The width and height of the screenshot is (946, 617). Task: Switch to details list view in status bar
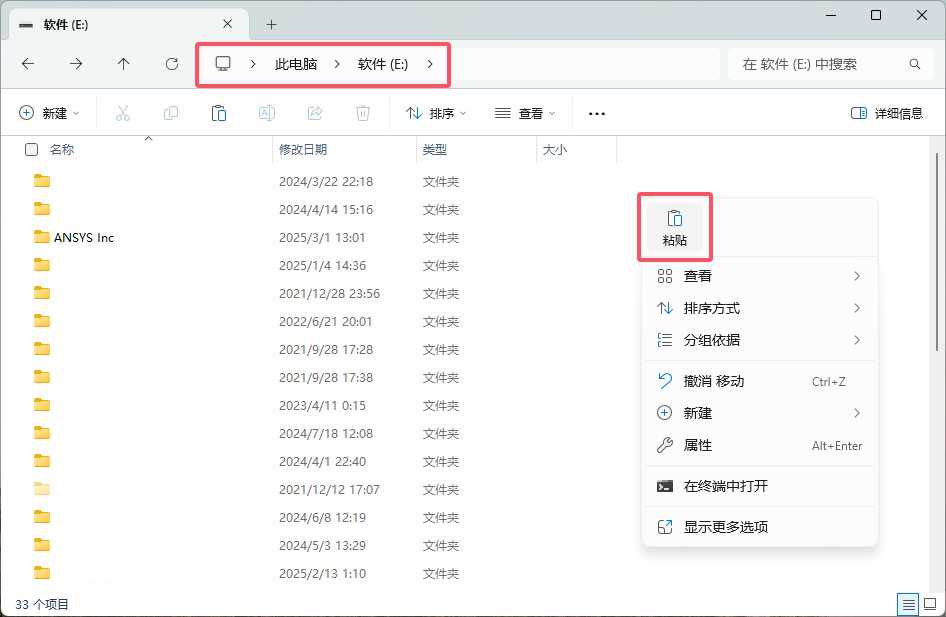point(908,604)
